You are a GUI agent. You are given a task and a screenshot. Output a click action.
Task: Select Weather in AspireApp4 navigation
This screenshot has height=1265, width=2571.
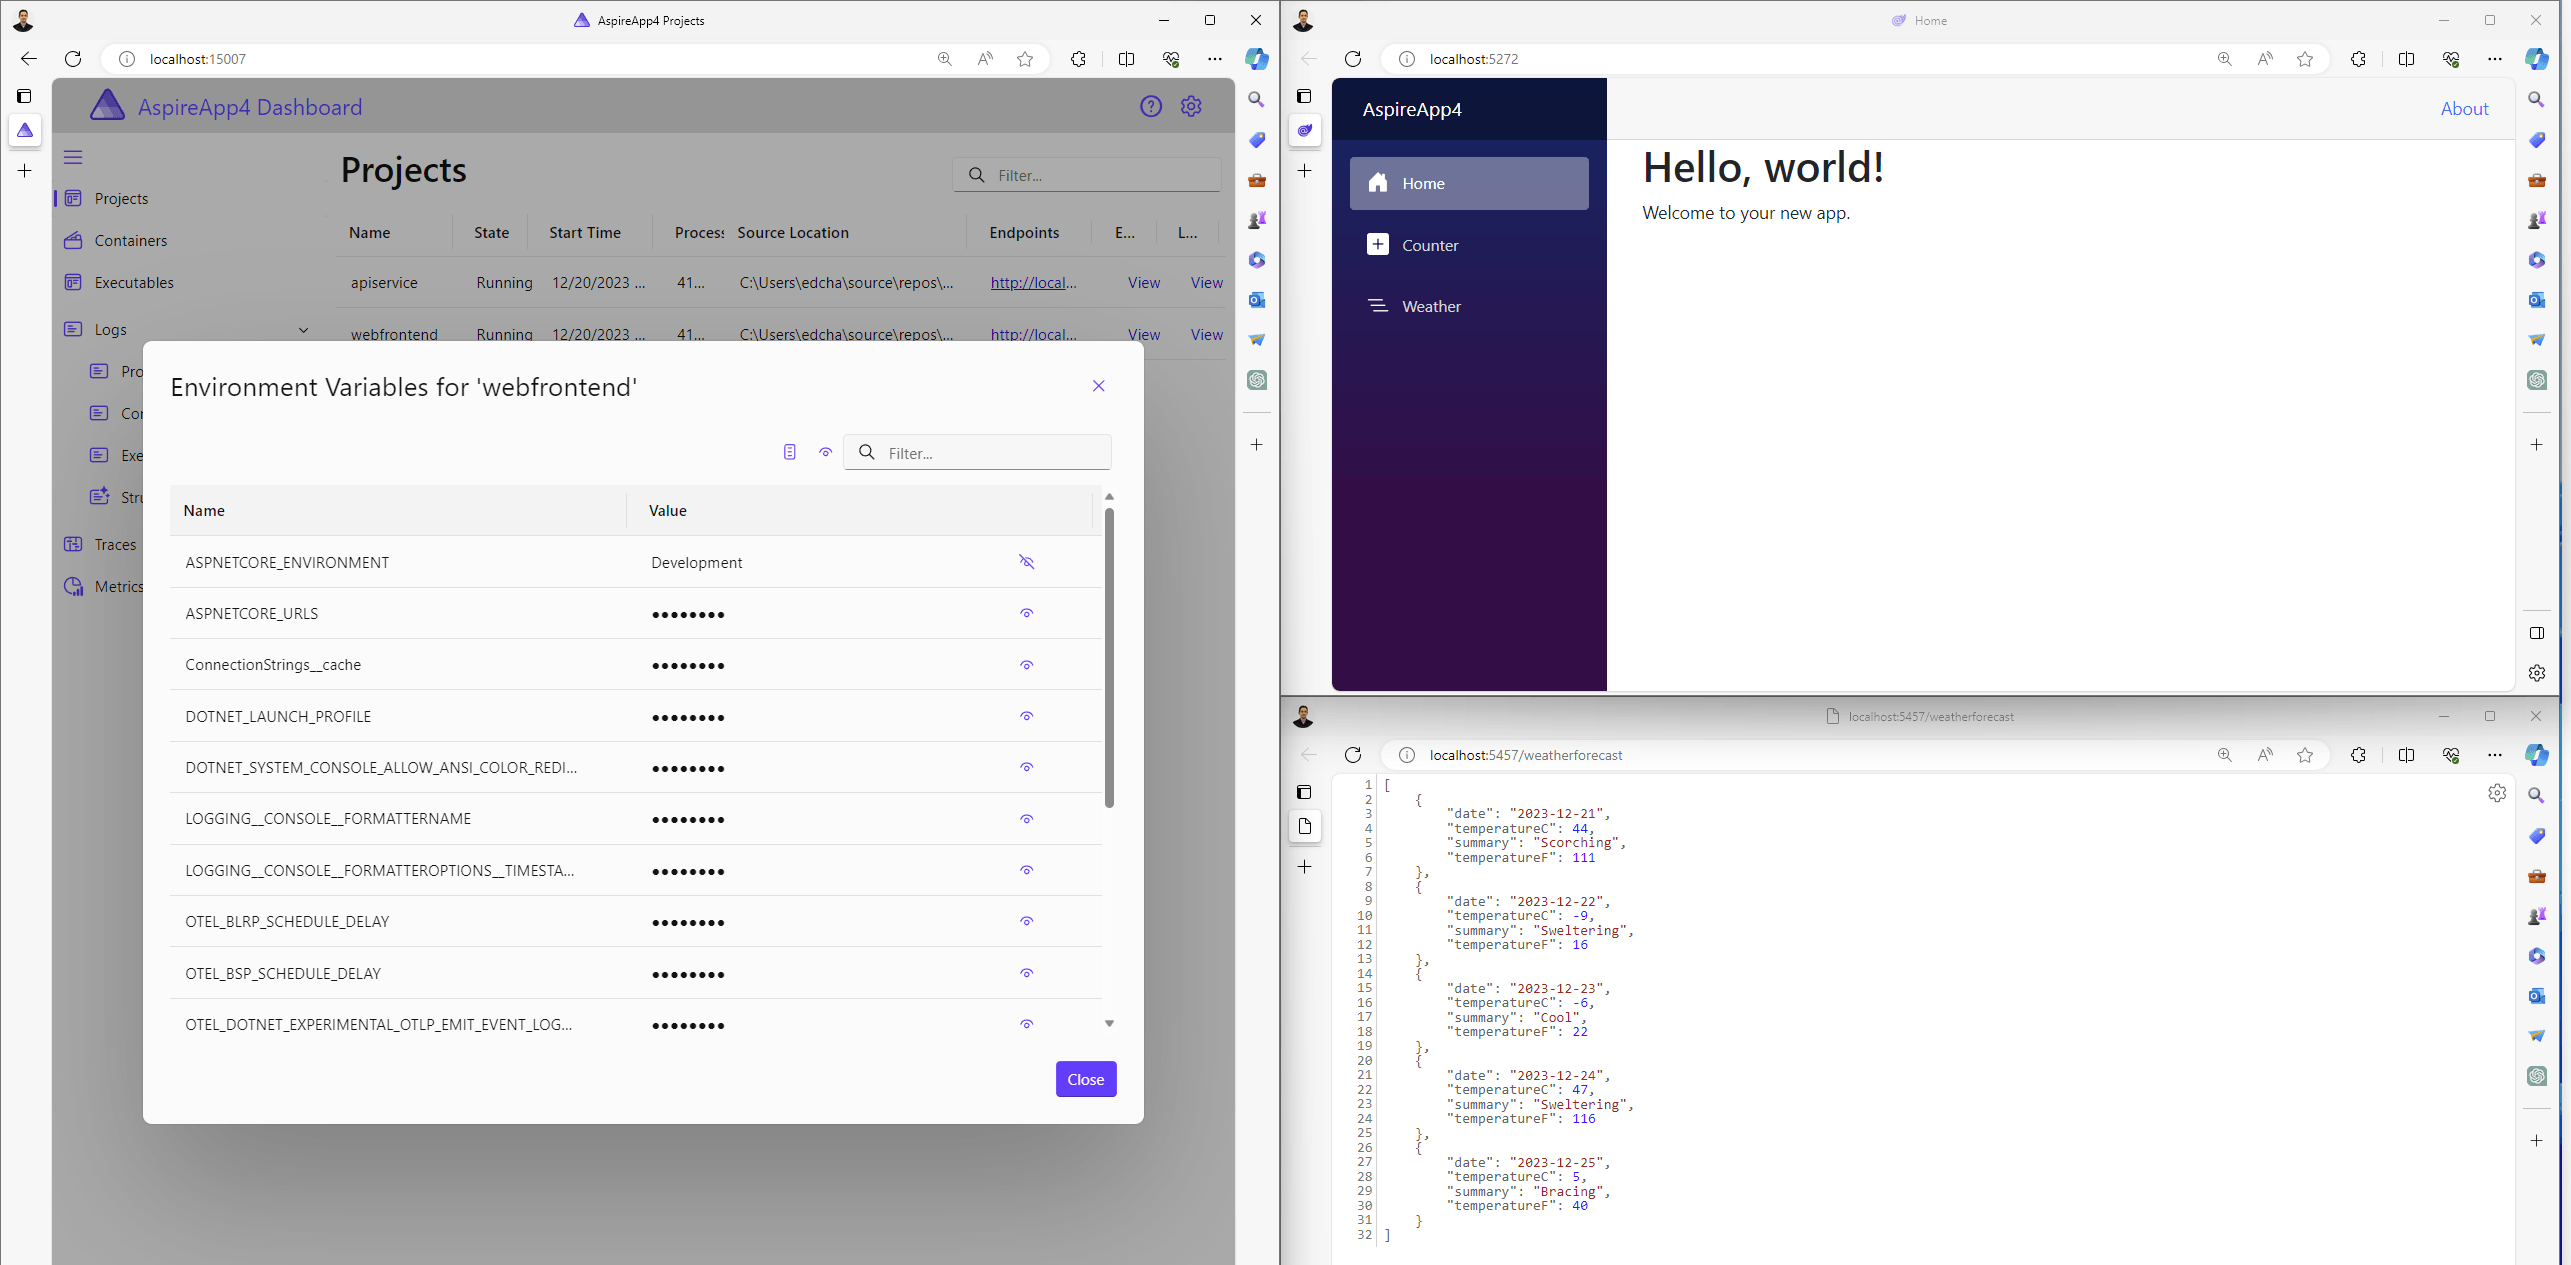coord(1469,306)
